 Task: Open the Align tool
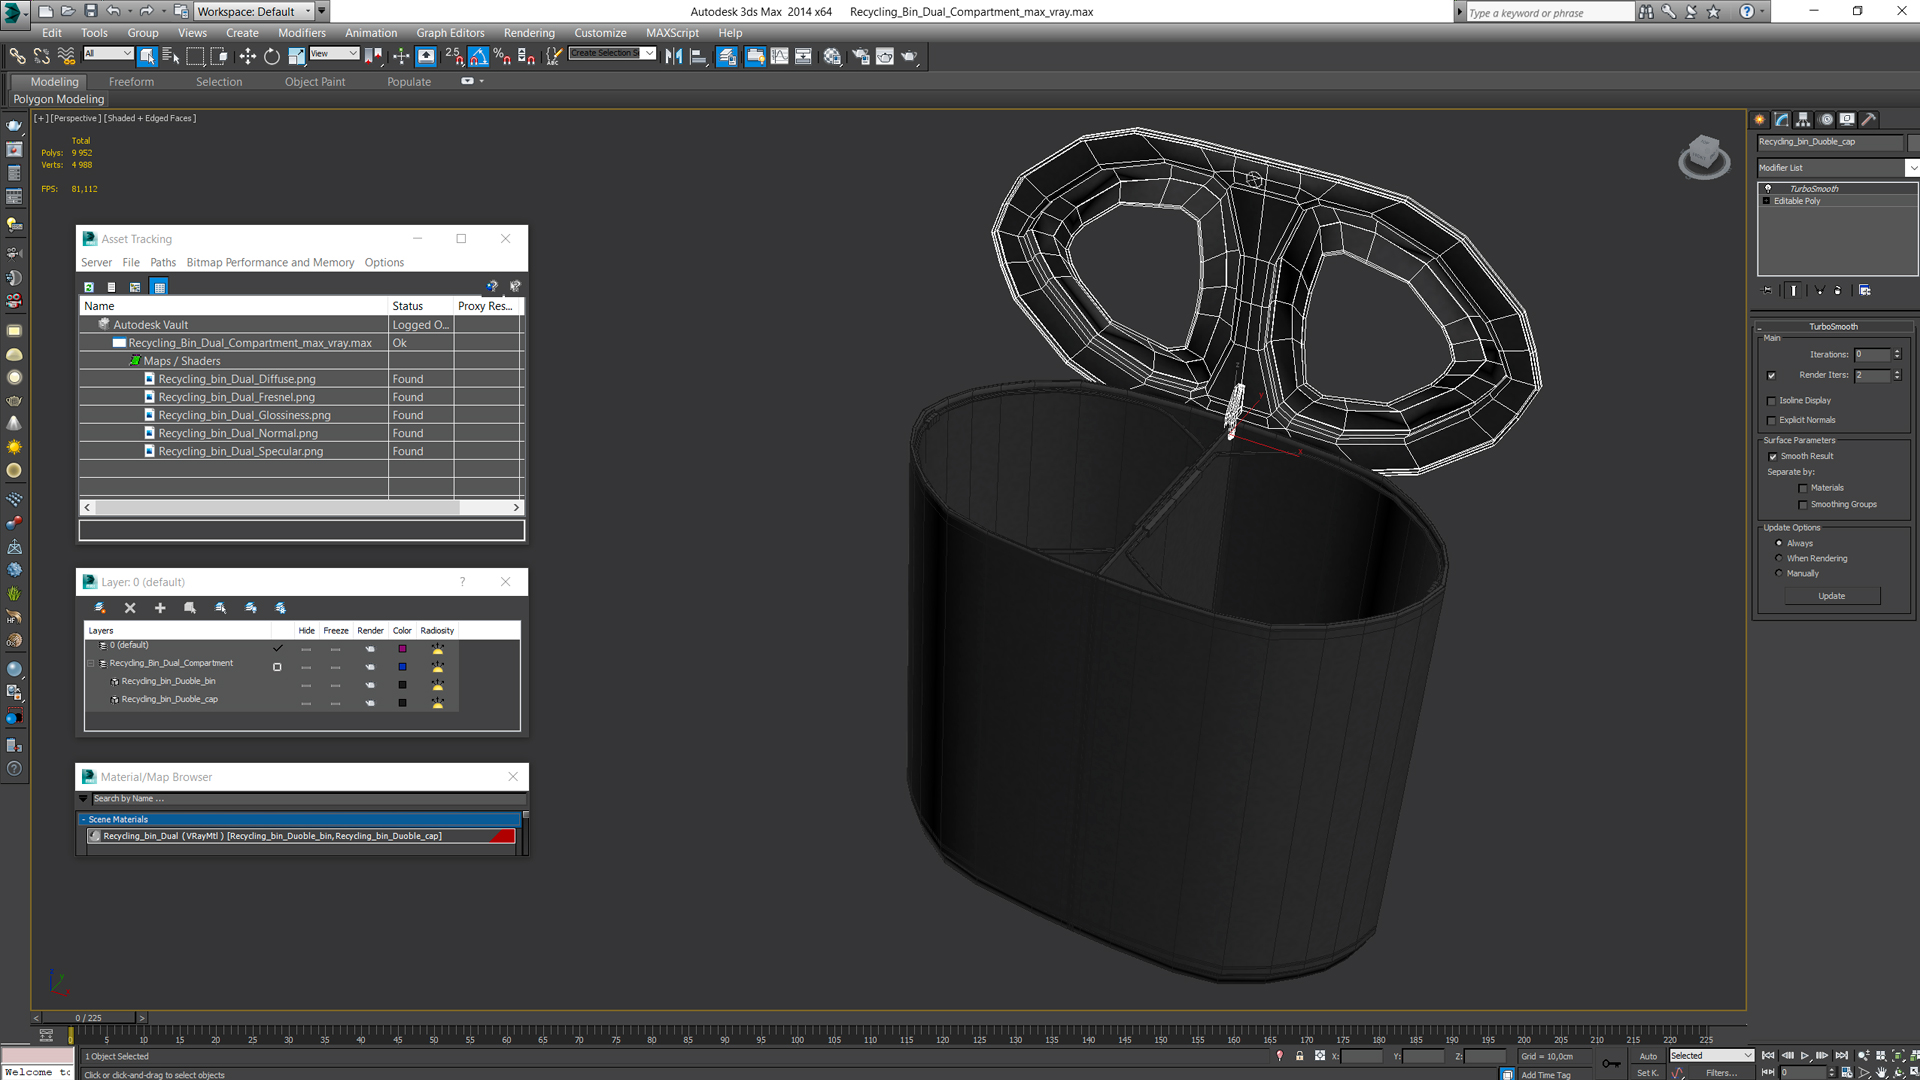[699, 56]
